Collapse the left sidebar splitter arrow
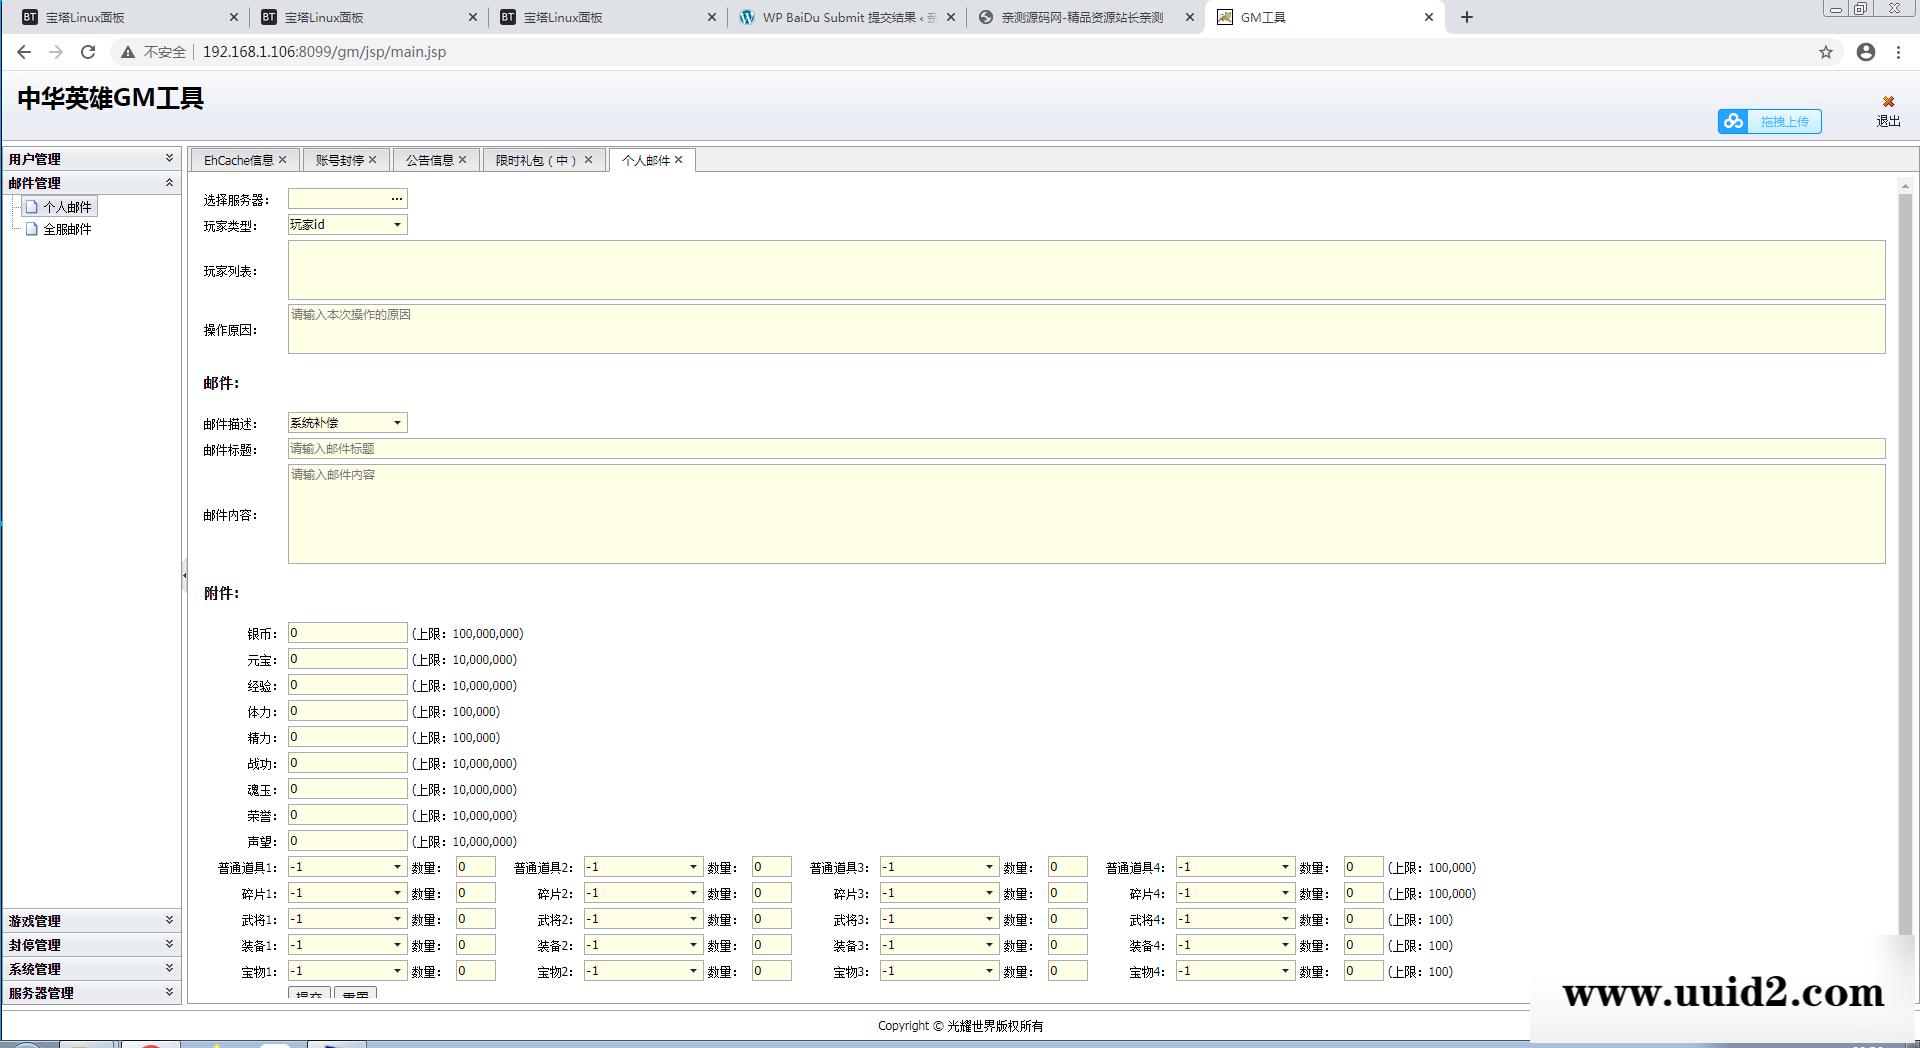Screen dimensions: 1920x1048 coord(184,575)
